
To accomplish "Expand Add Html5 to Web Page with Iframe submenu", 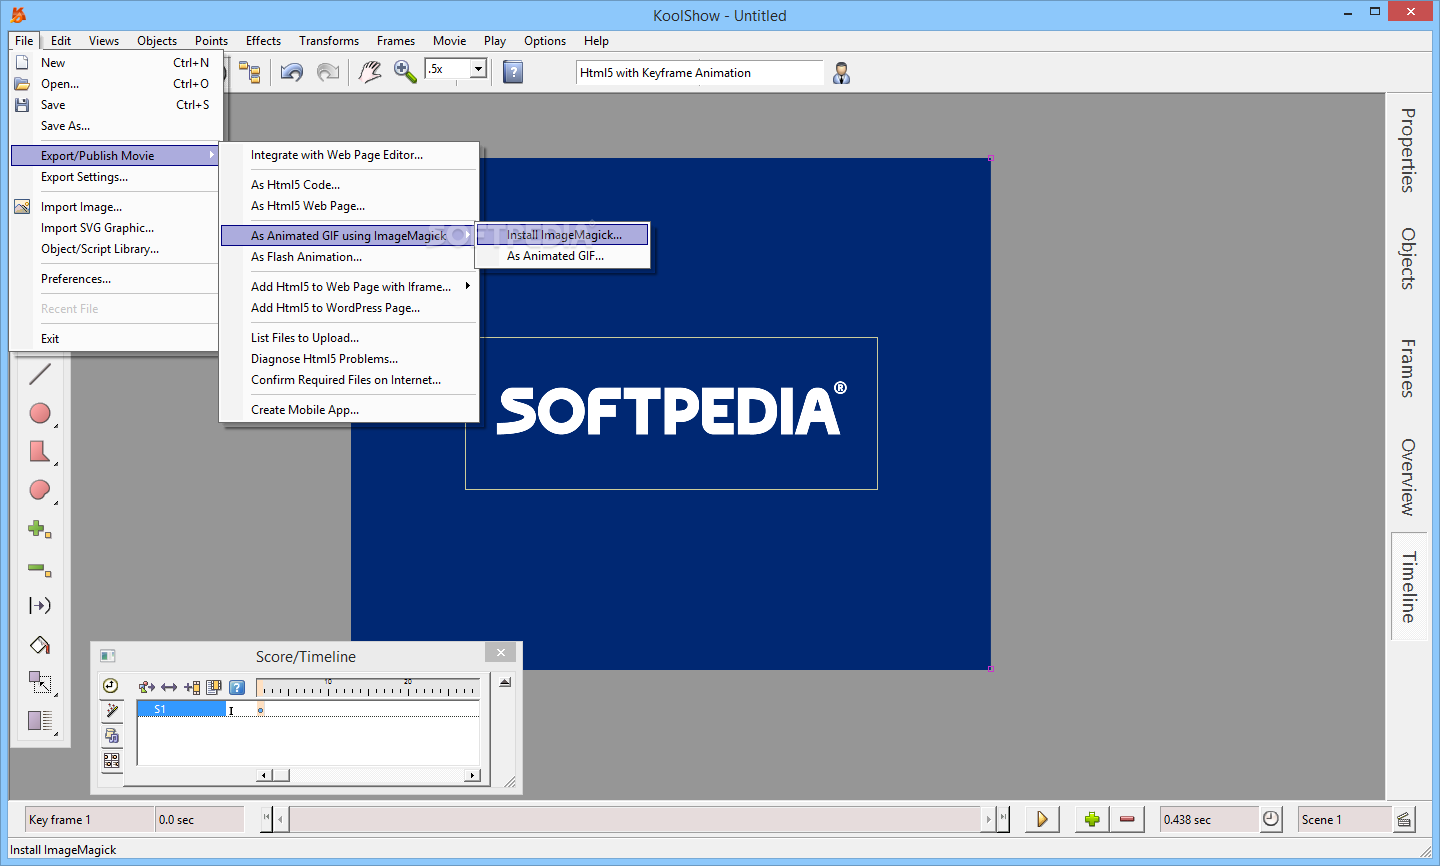I will coord(349,287).
